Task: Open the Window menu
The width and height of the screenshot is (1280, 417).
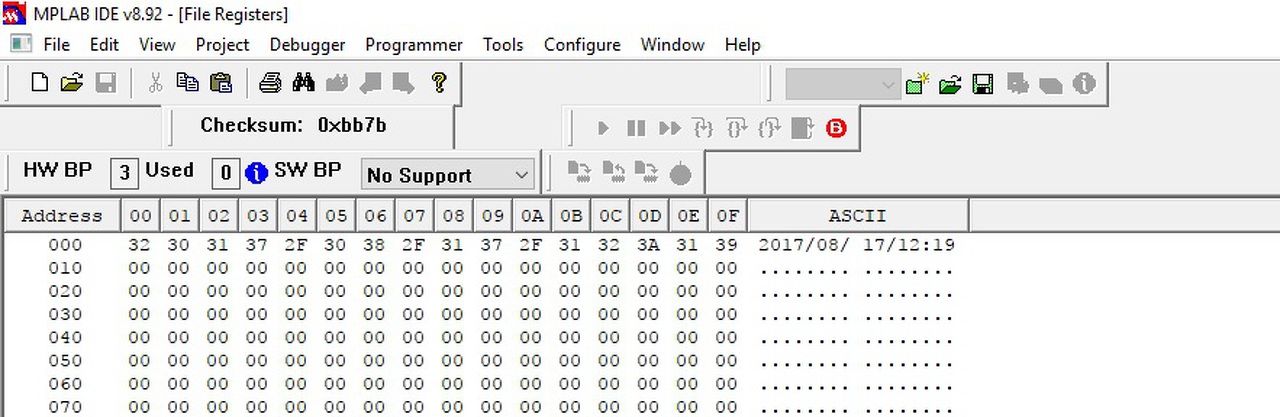Action: (x=672, y=45)
